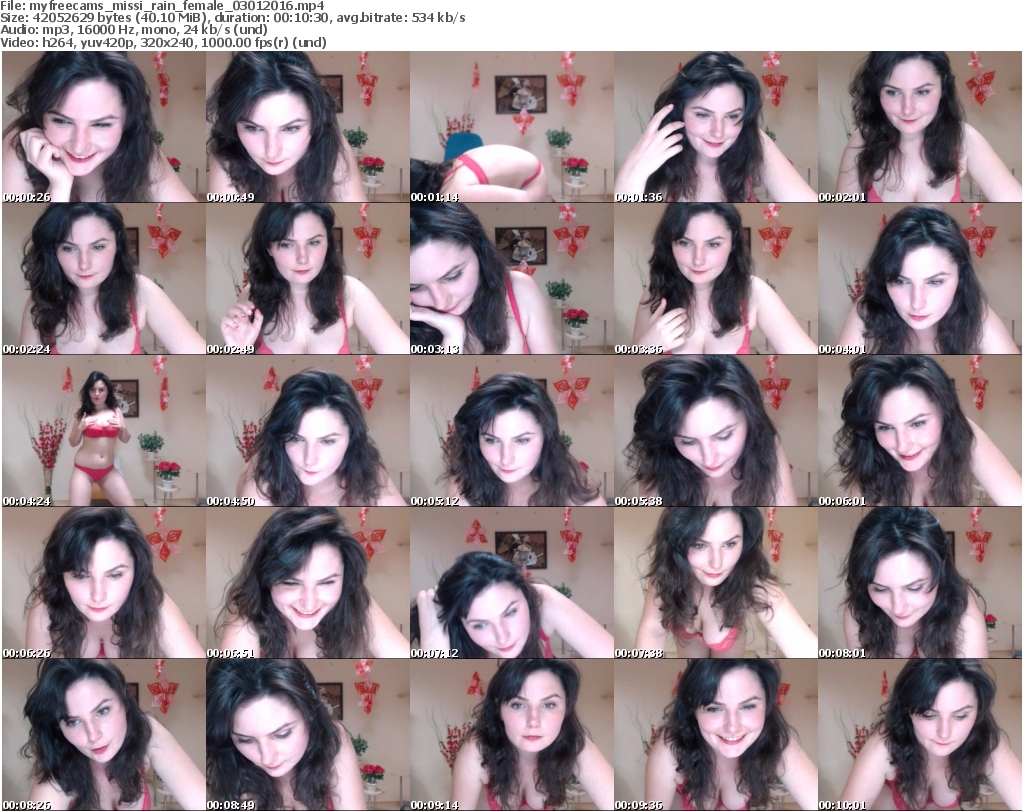This screenshot has height=811, width=1024.
Task: Select the thumbnail stamped 00:00:26
Action: tap(104, 127)
